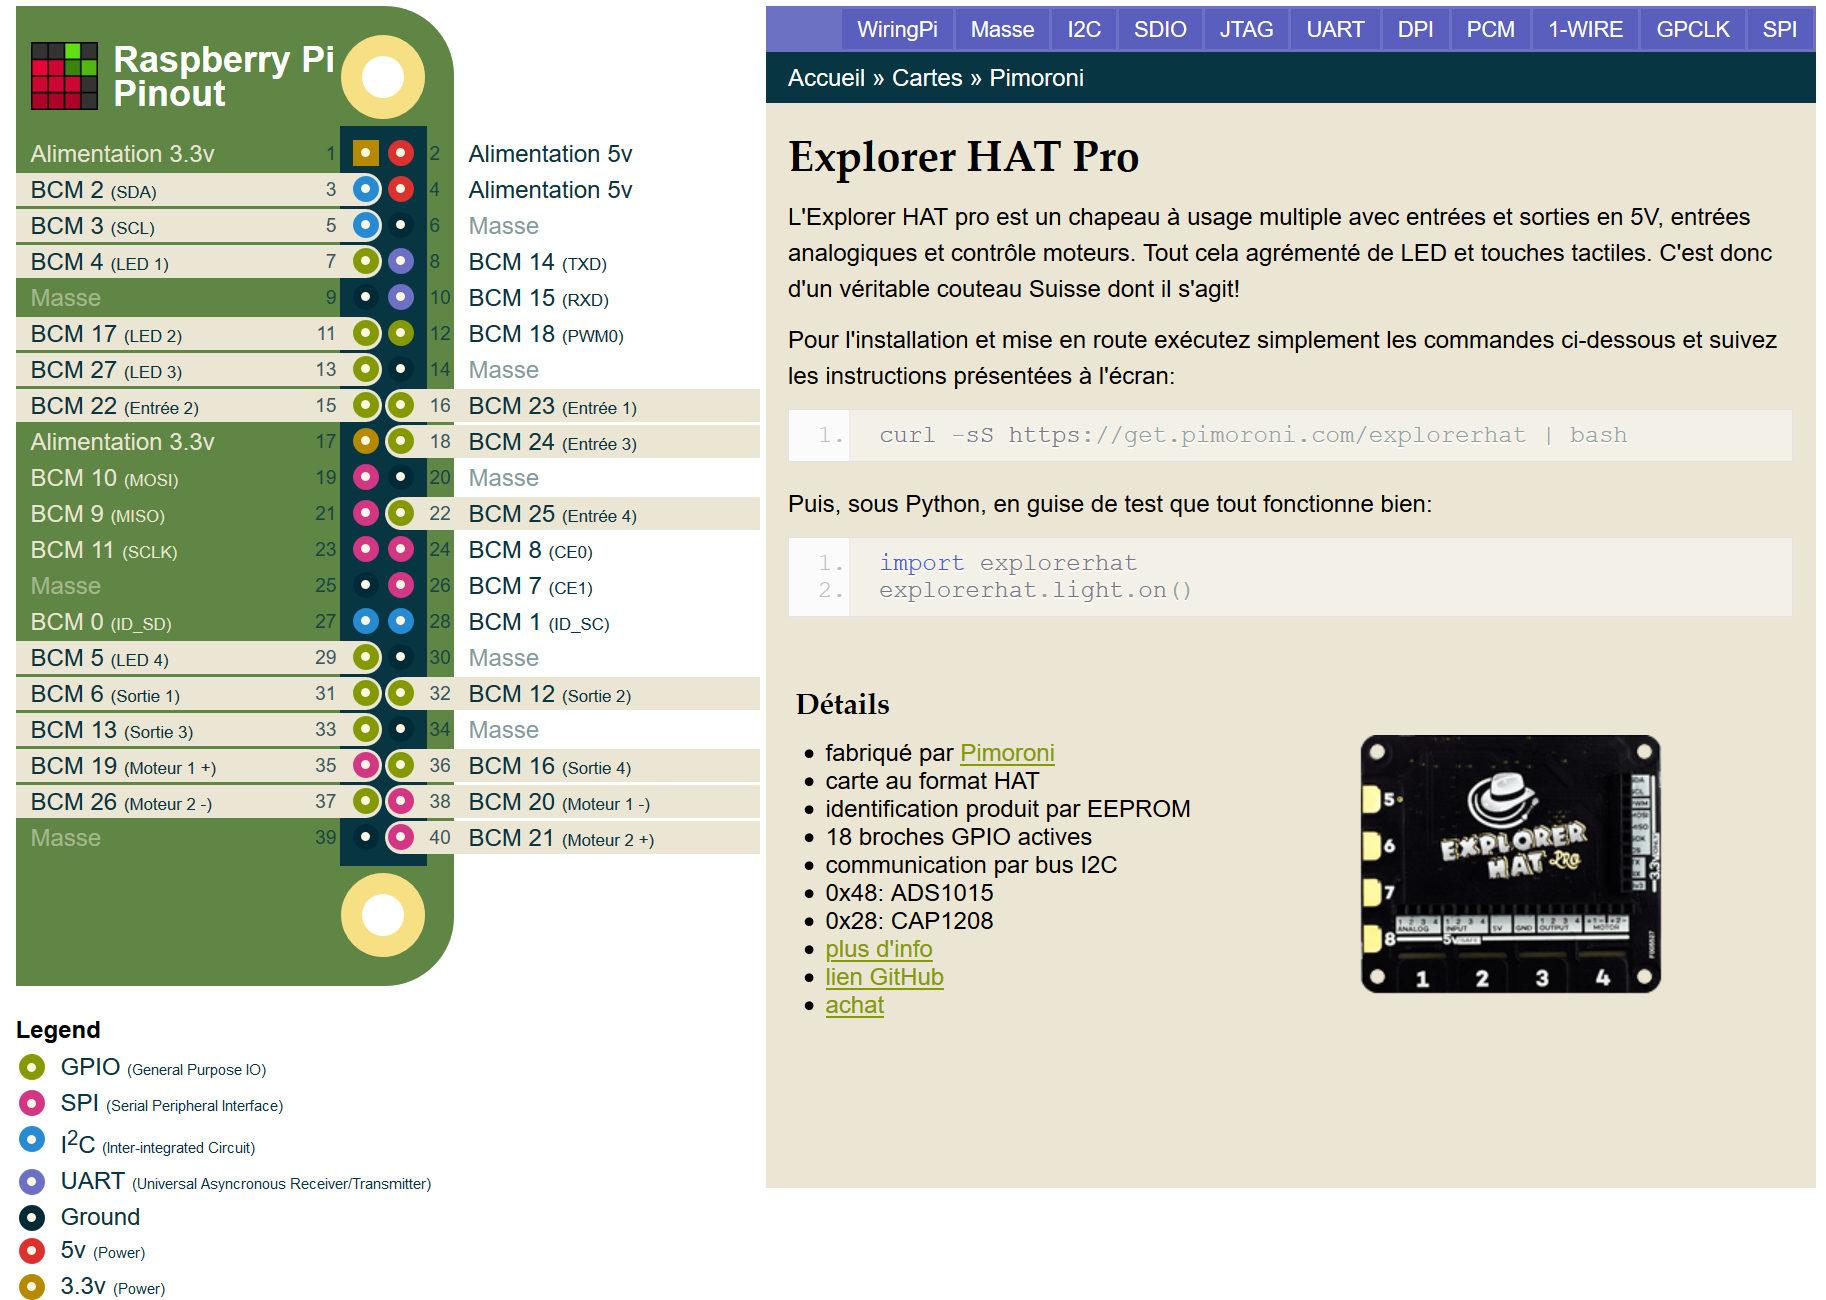The height and width of the screenshot is (1300, 1826).
Task: Click the pin 16 Entrée 1 pin circle
Action: (x=401, y=405)
